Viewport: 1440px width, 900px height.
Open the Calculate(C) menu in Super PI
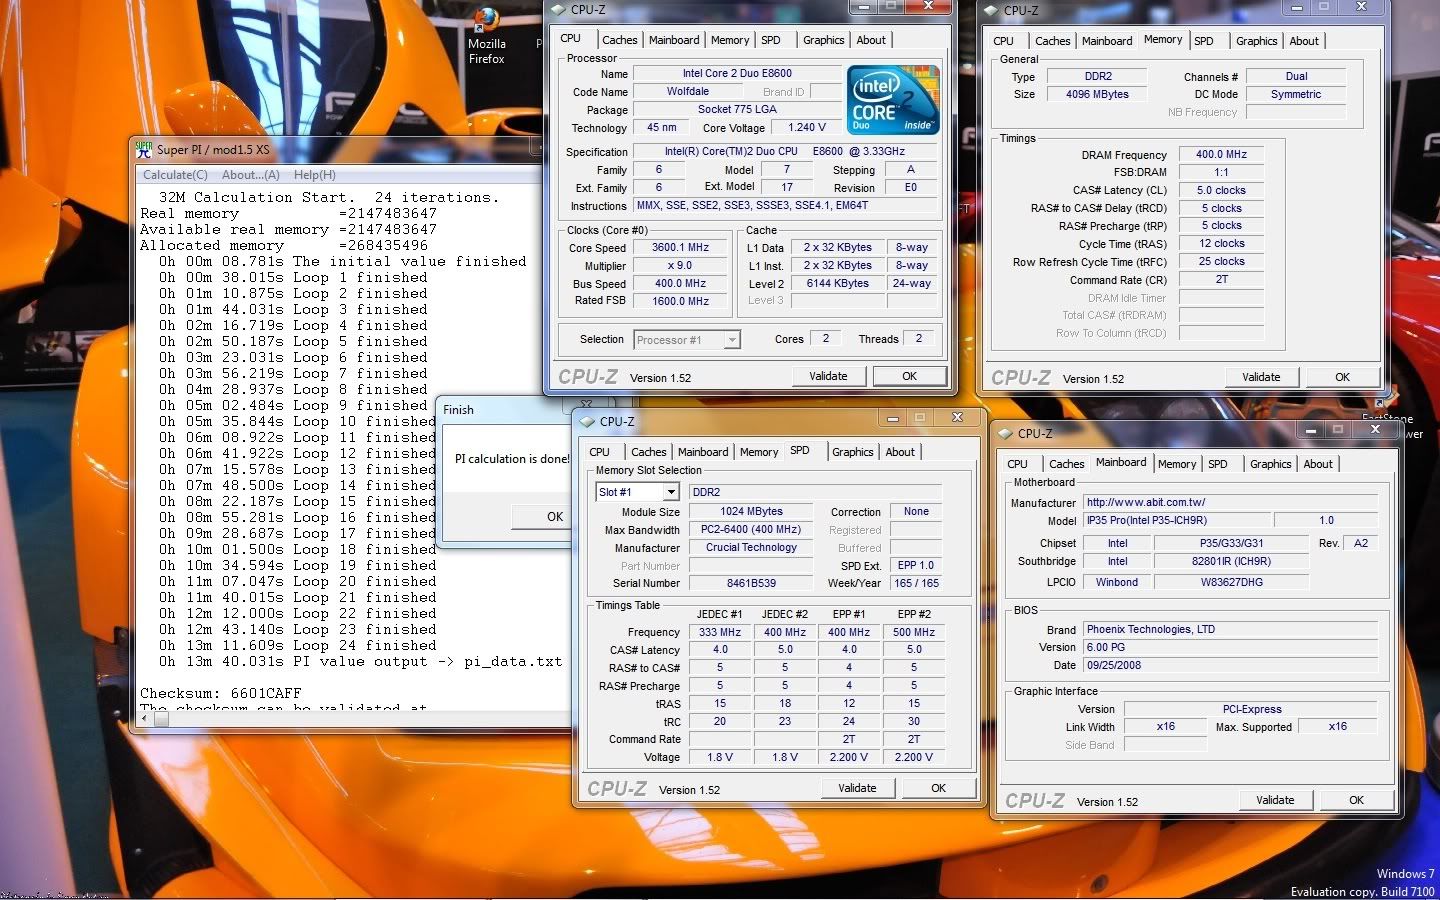click(175, 175)
